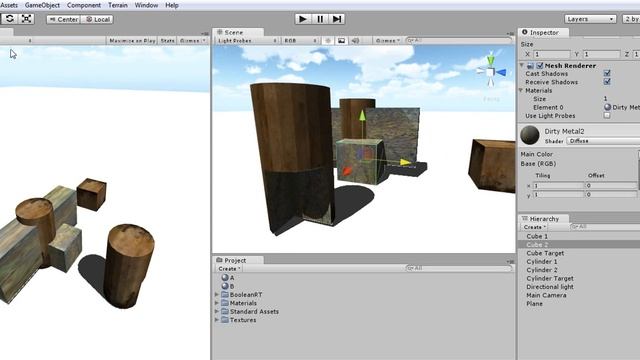Collapse the Mesh Renderer component

click(522, 65)
